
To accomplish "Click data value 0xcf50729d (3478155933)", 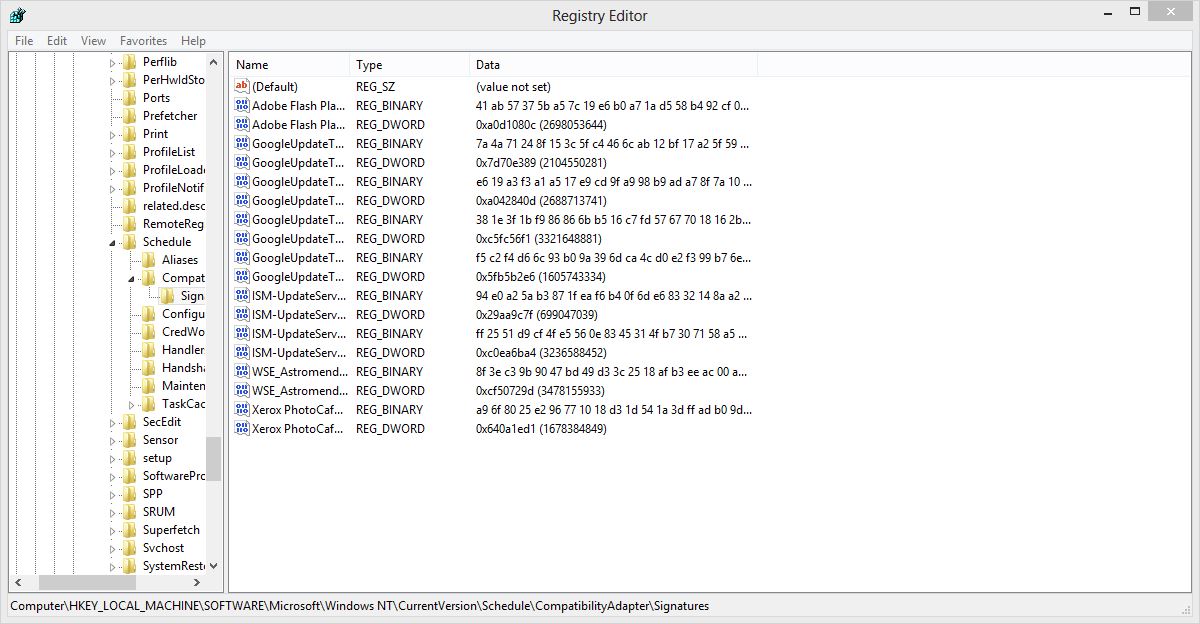I will click(540, 391).
